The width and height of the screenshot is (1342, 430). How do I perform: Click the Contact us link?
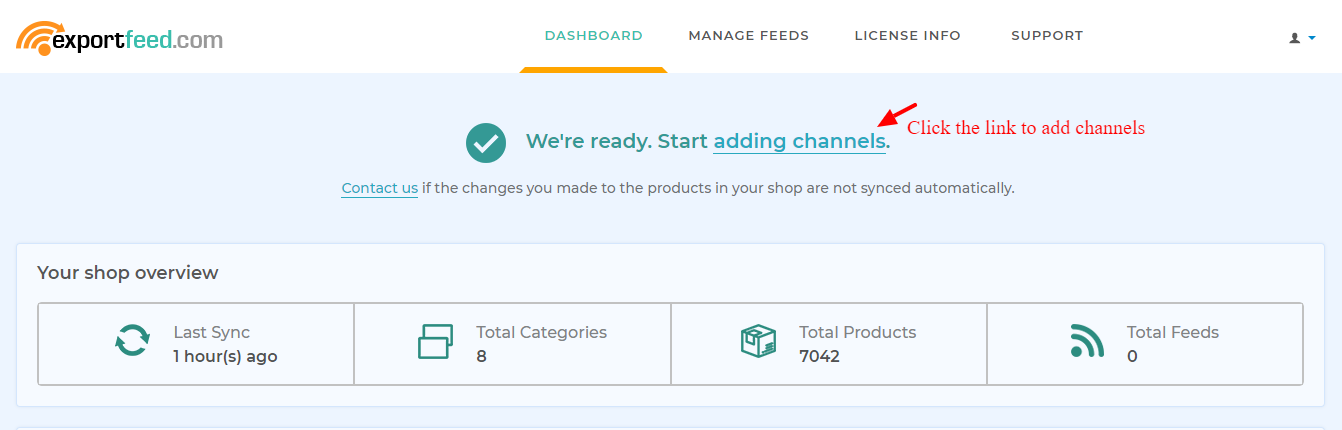coord(379,188)
